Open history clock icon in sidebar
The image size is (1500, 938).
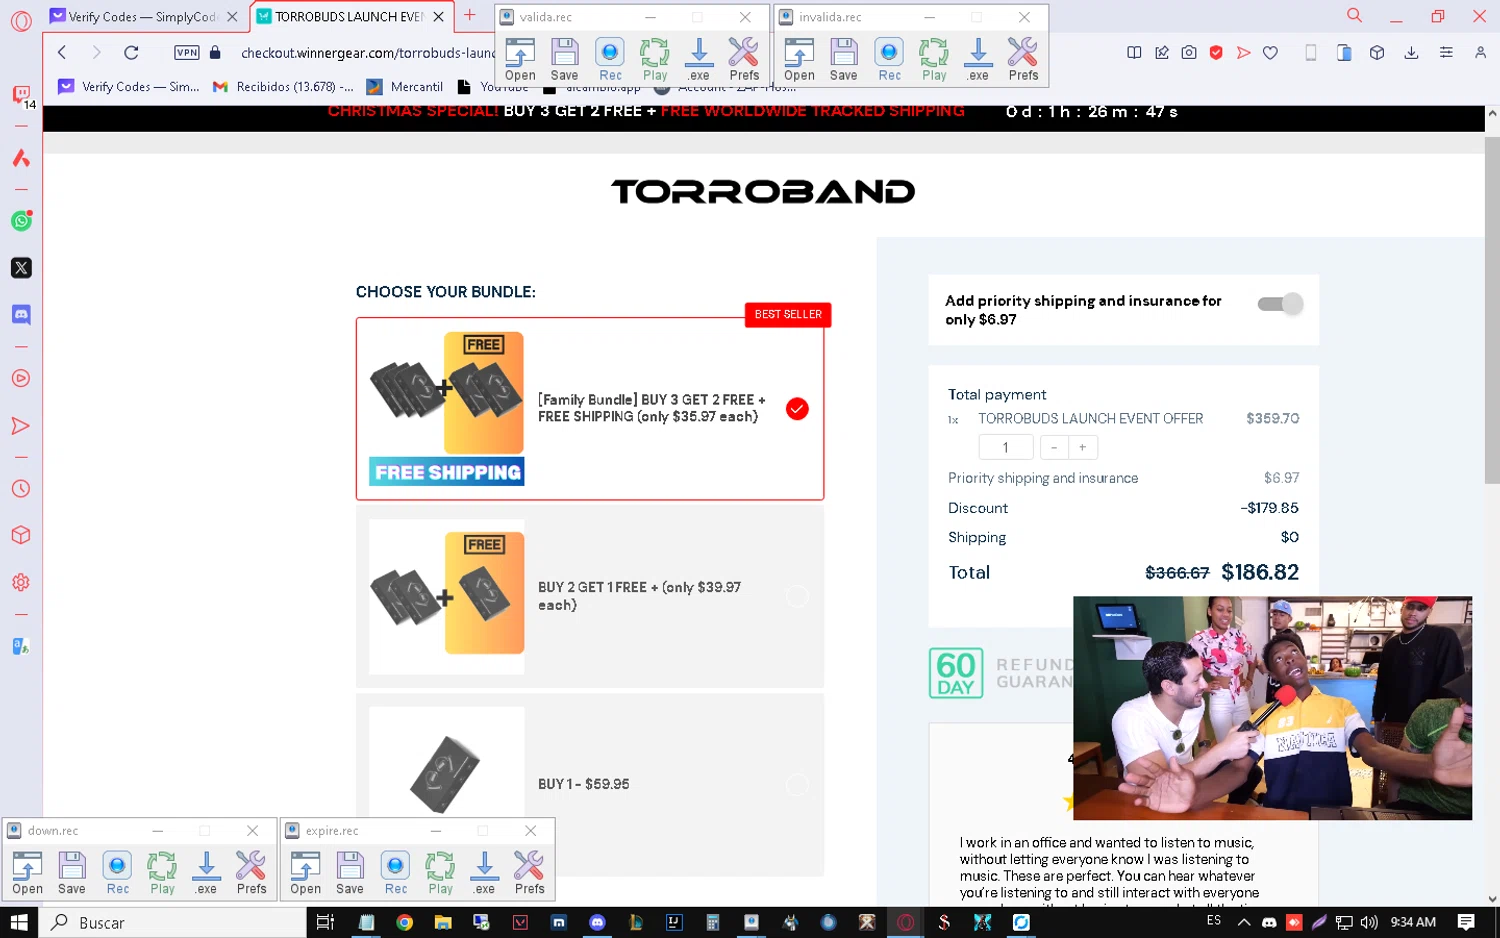pyautogui.click(x=21, y=489)
